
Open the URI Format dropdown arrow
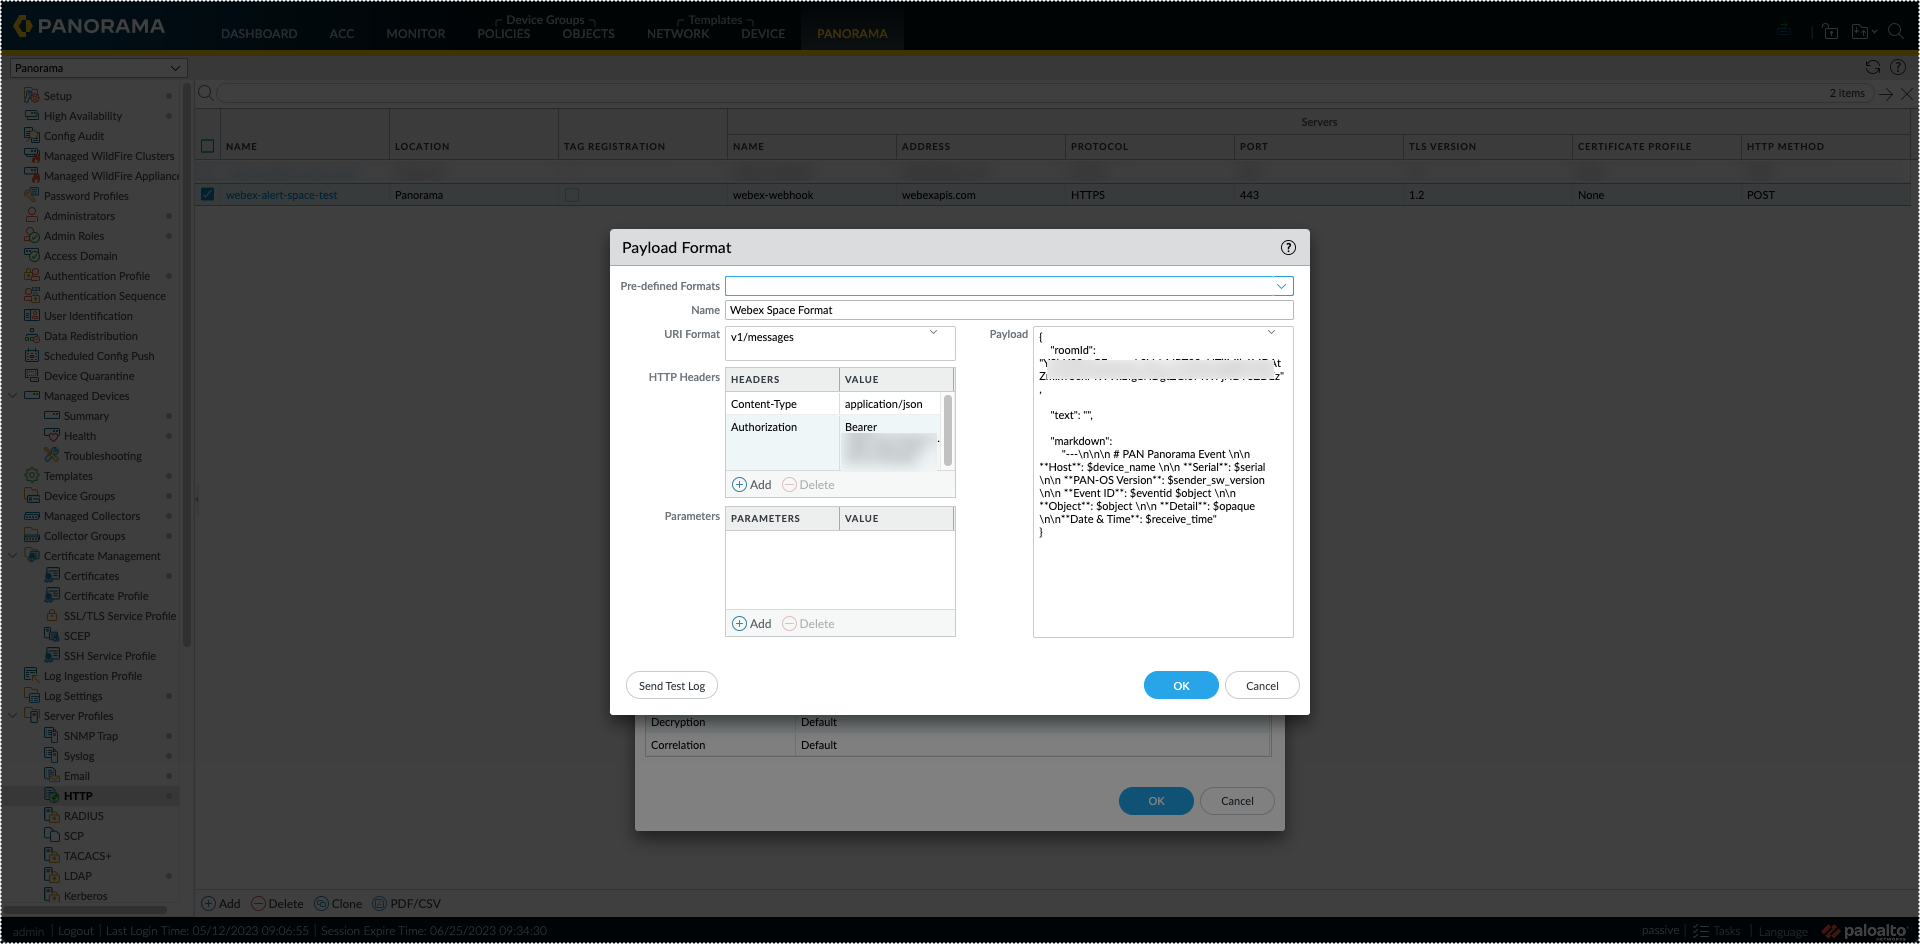pyautogui.click(x=933, y=333)
